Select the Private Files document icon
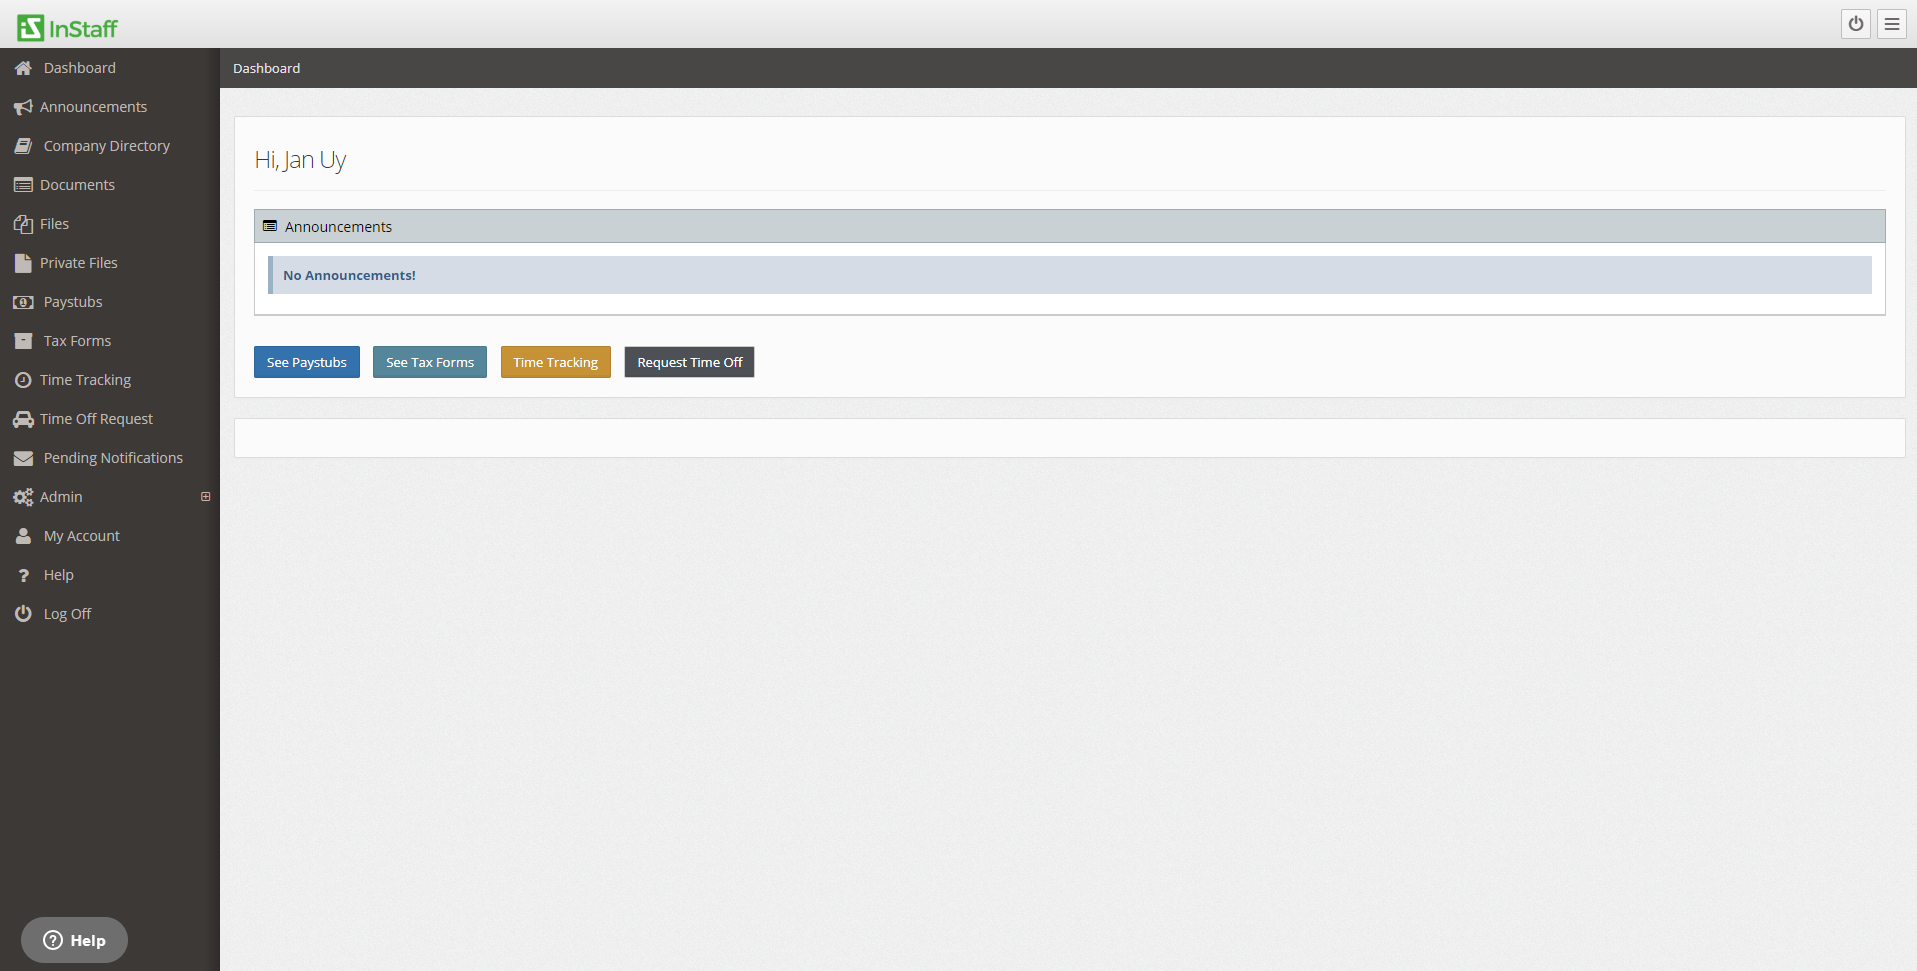 pos(22,262)
